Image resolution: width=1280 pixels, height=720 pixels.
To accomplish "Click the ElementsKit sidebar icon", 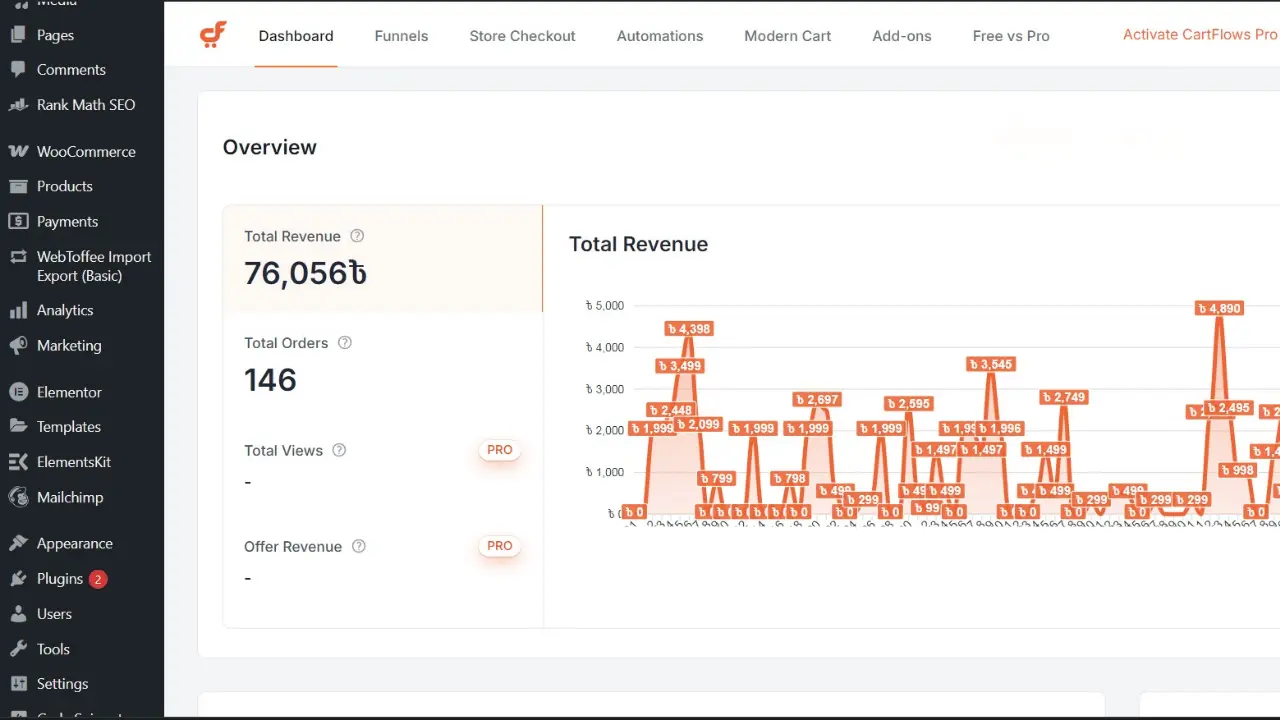I will click(18, 462).
